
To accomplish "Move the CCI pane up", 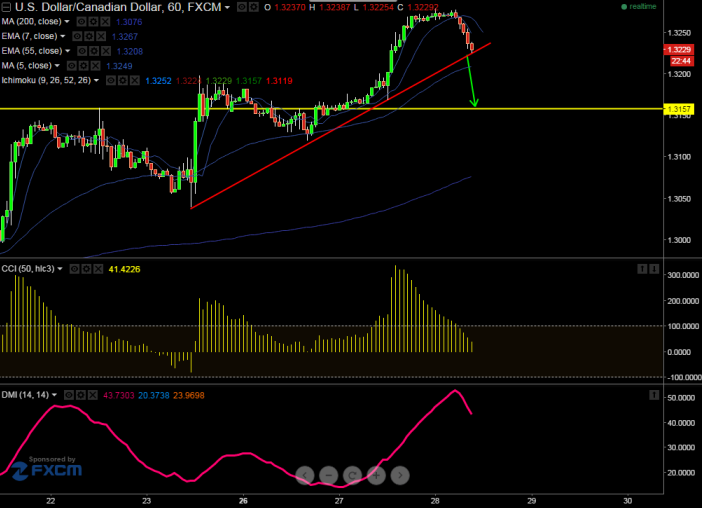I will pos(642,269).
